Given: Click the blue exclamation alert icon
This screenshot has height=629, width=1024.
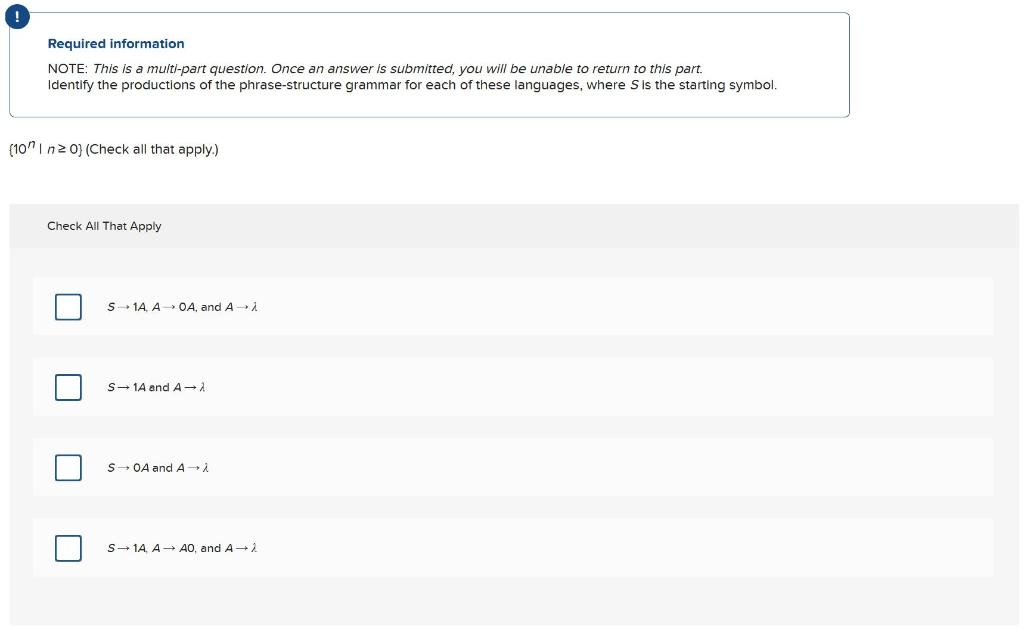Looking at the screenshot, I should [18, 16].
